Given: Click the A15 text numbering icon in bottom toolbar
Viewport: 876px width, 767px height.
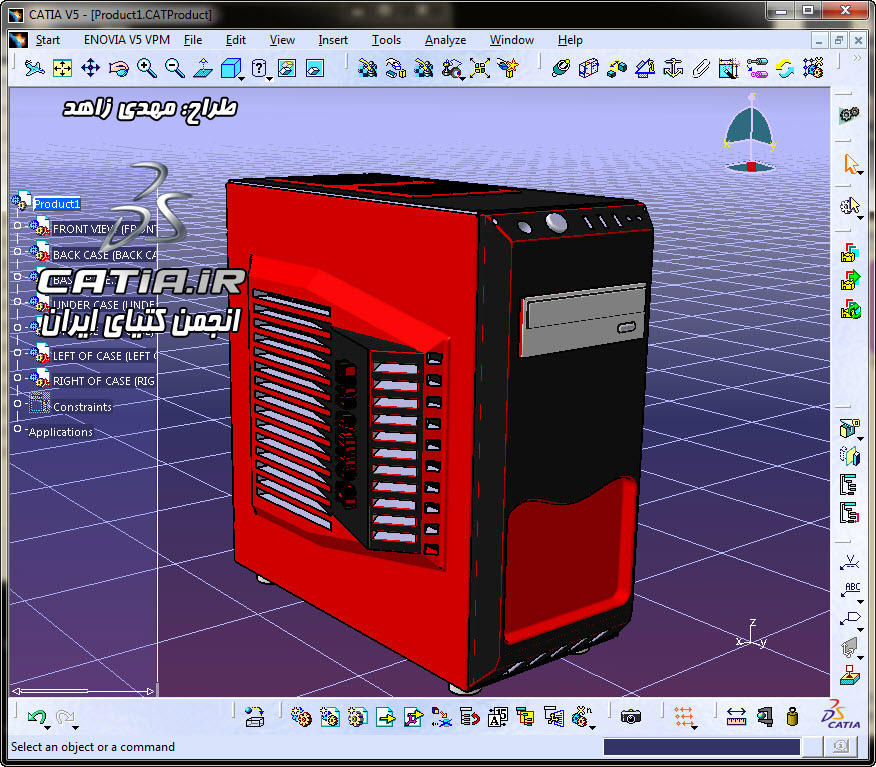Looking at the screenshot, I should pyautogui.click(x=497, y=716).
